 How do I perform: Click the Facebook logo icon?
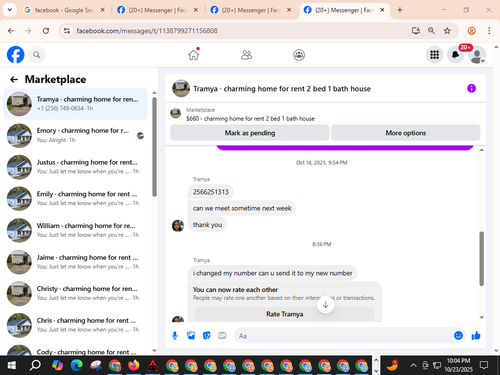(16, 55)
